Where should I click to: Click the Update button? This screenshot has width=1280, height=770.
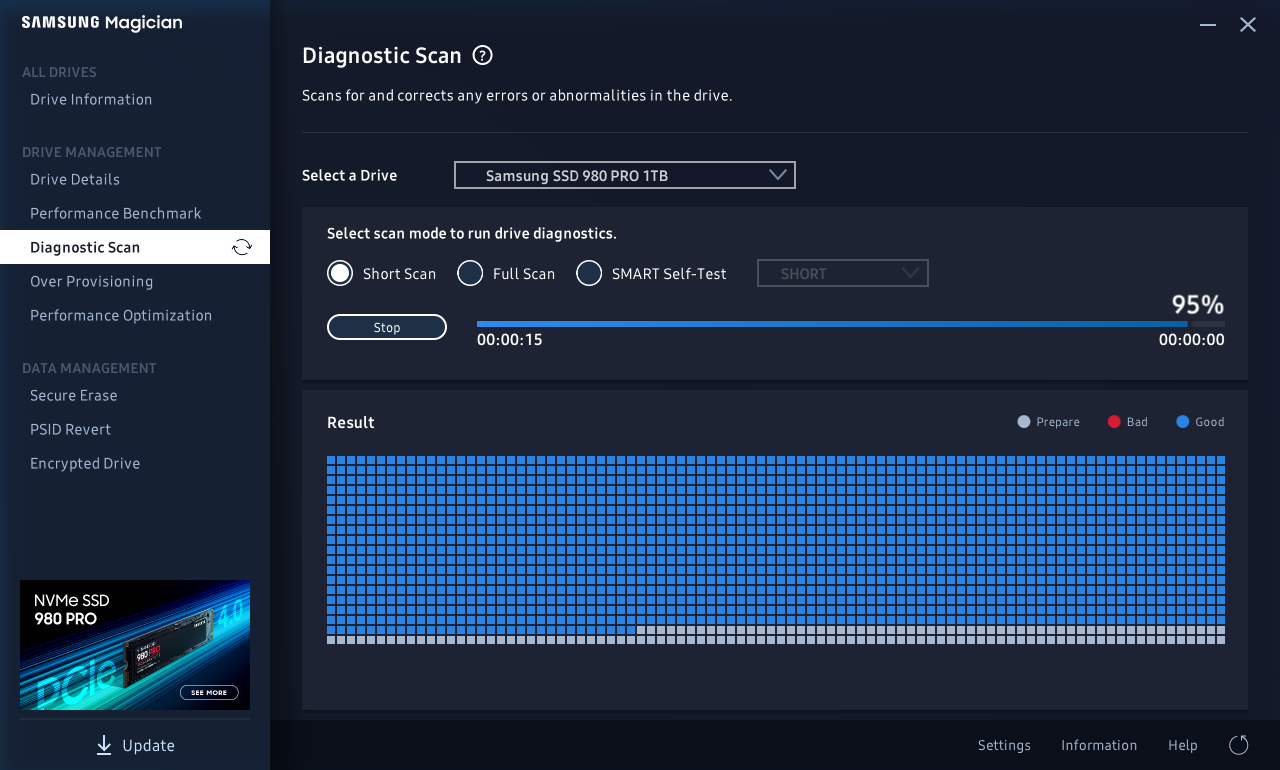(135, 745)
